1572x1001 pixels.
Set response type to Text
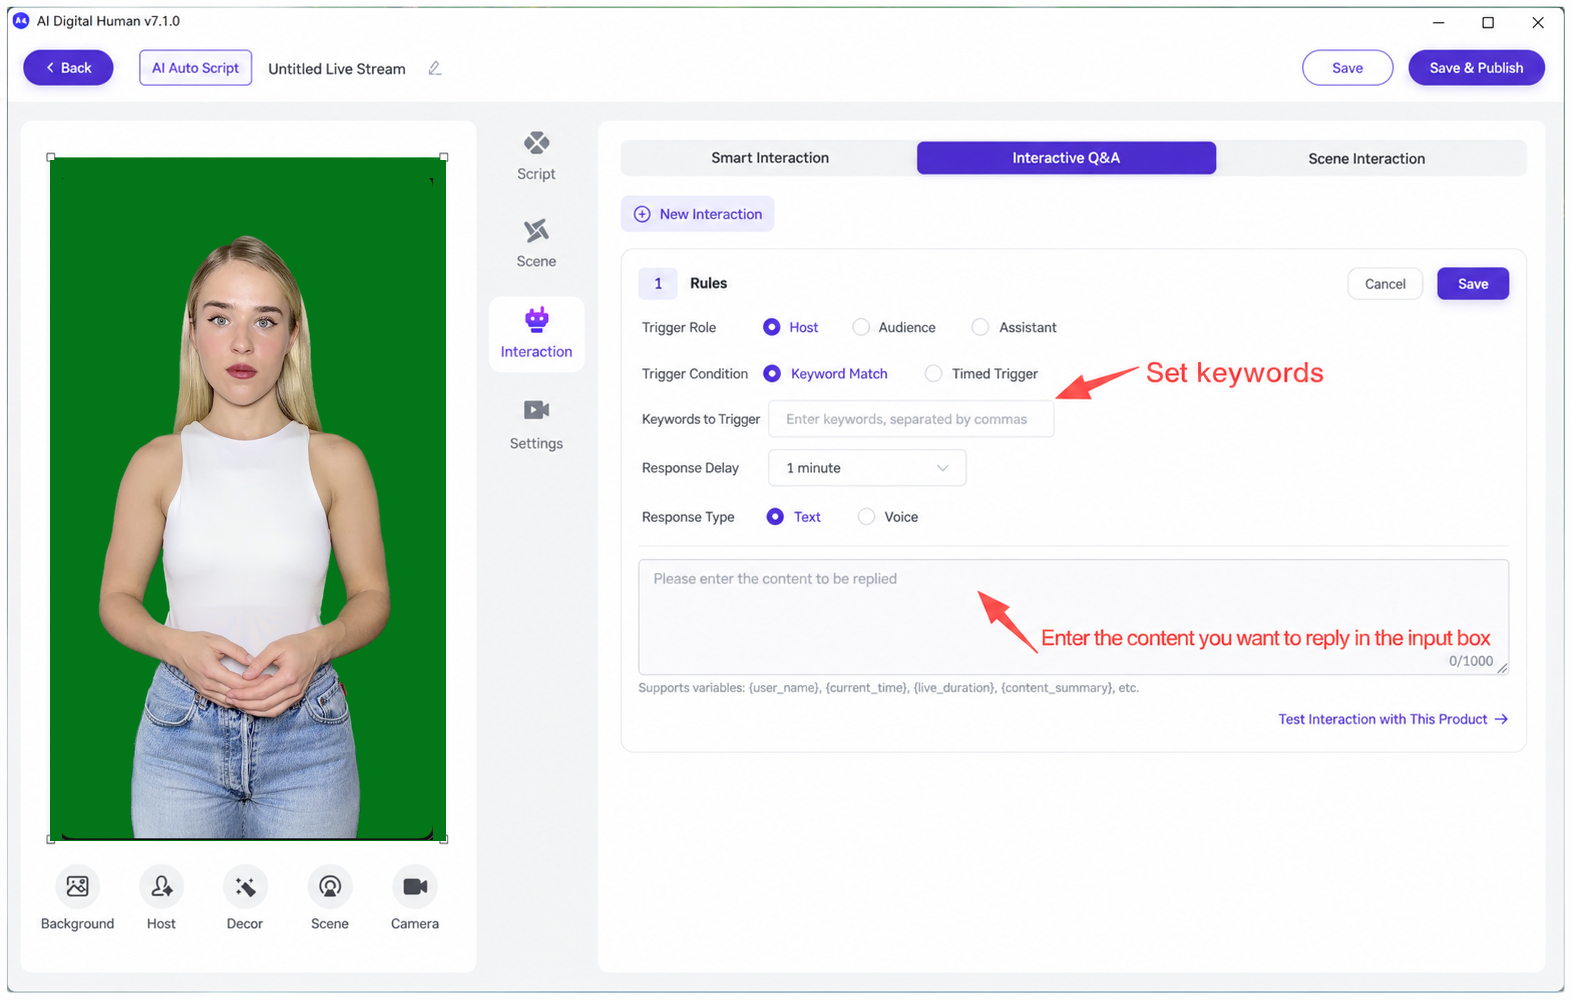(x=775, y=516)
